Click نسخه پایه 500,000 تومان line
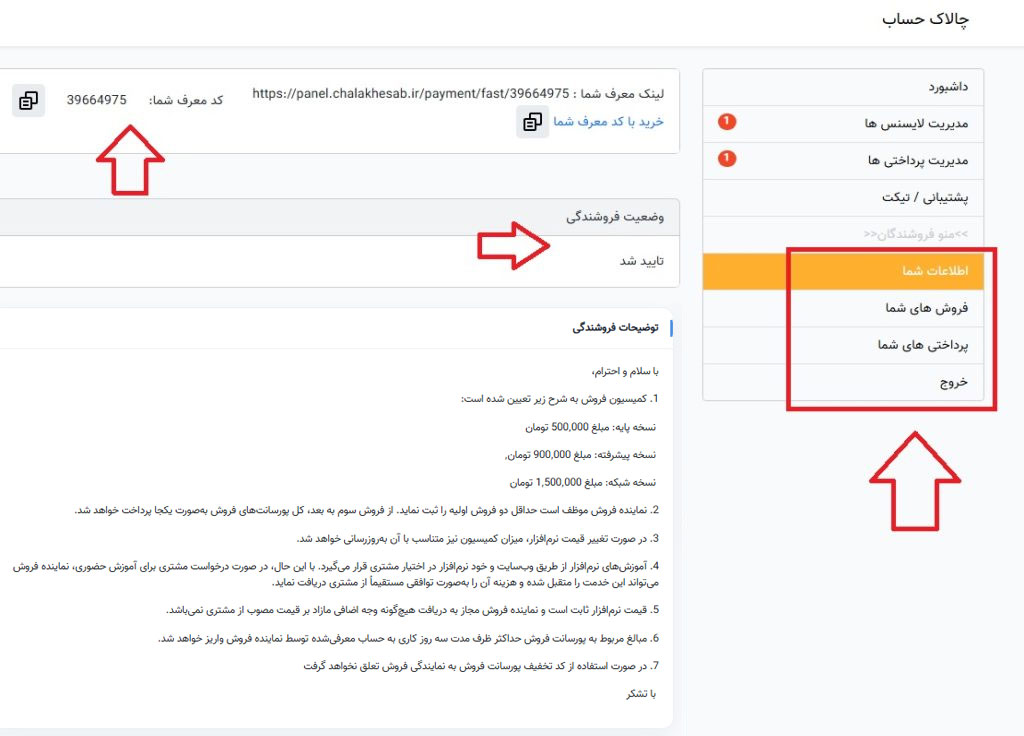Screen dimensions: 1024x736 point(590,427)
